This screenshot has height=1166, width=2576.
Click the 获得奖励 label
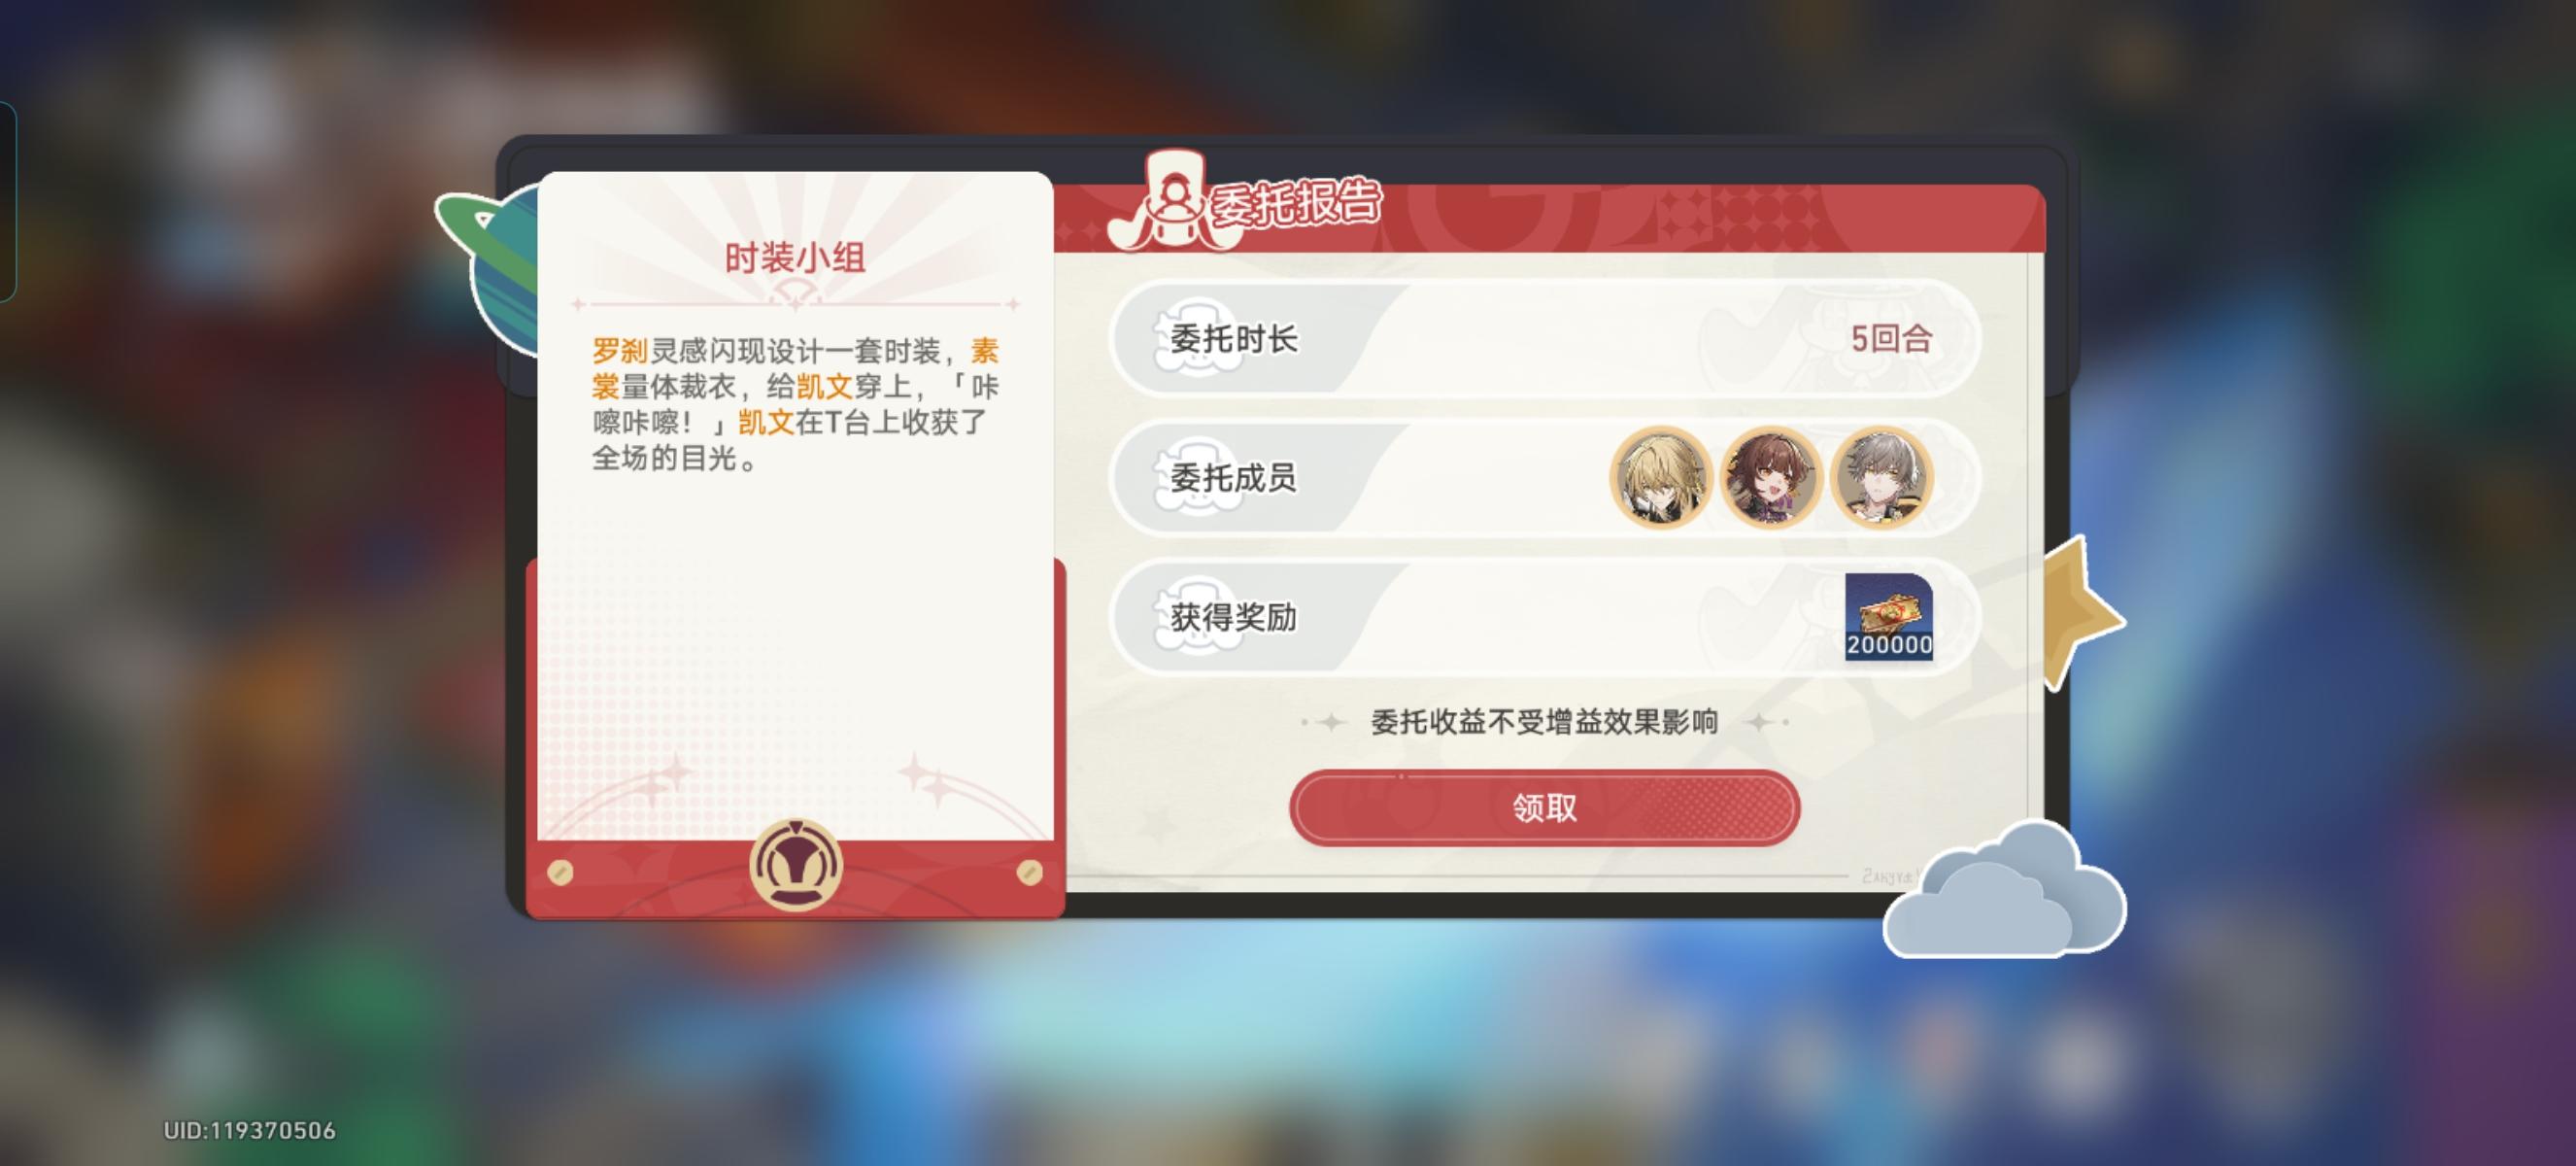click(1233, 617)
